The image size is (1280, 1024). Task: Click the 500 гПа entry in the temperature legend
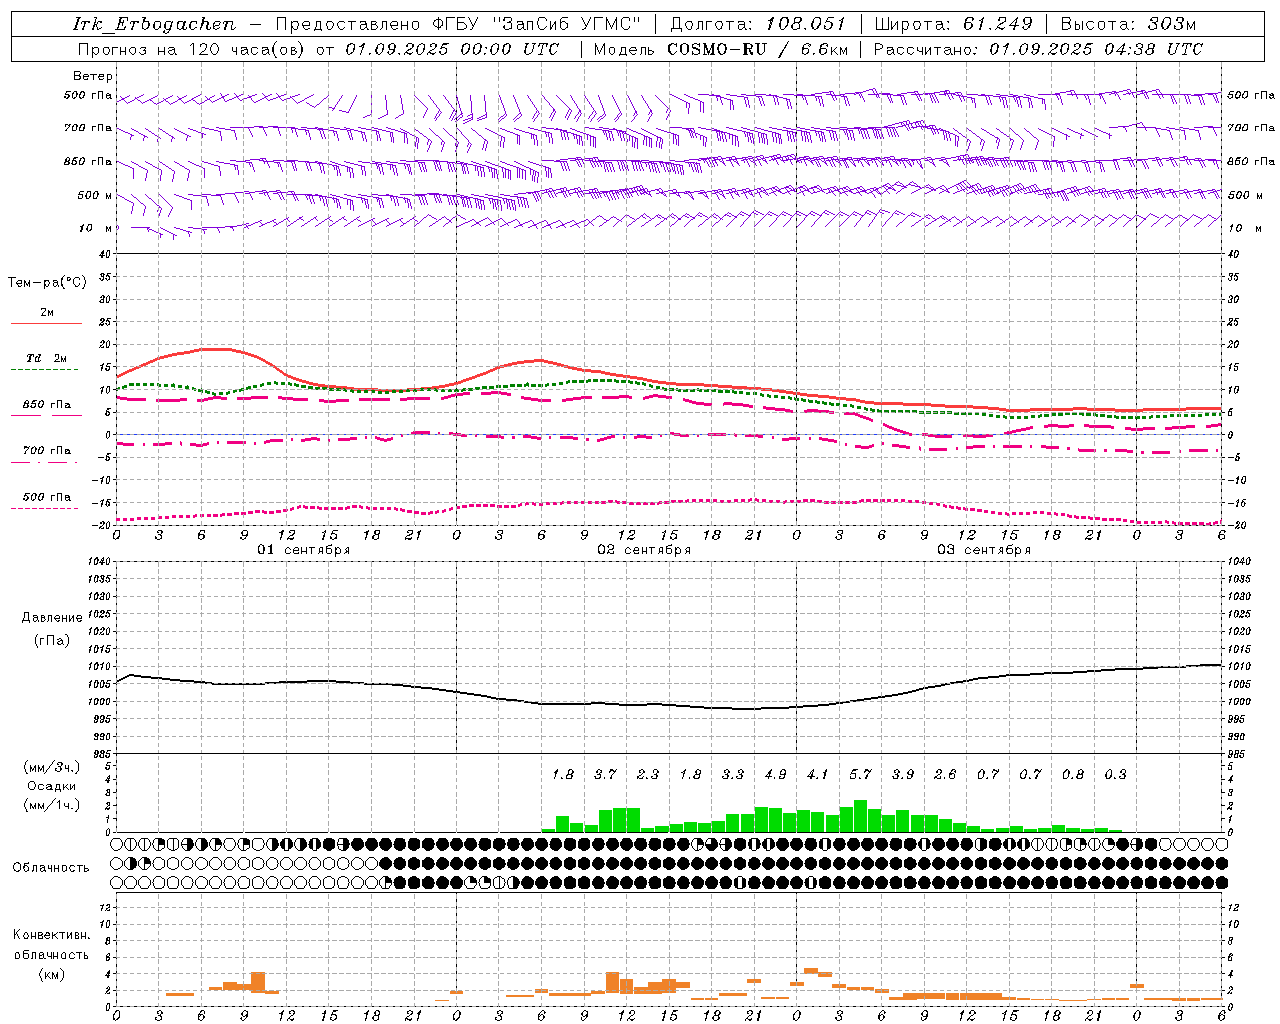47,497
